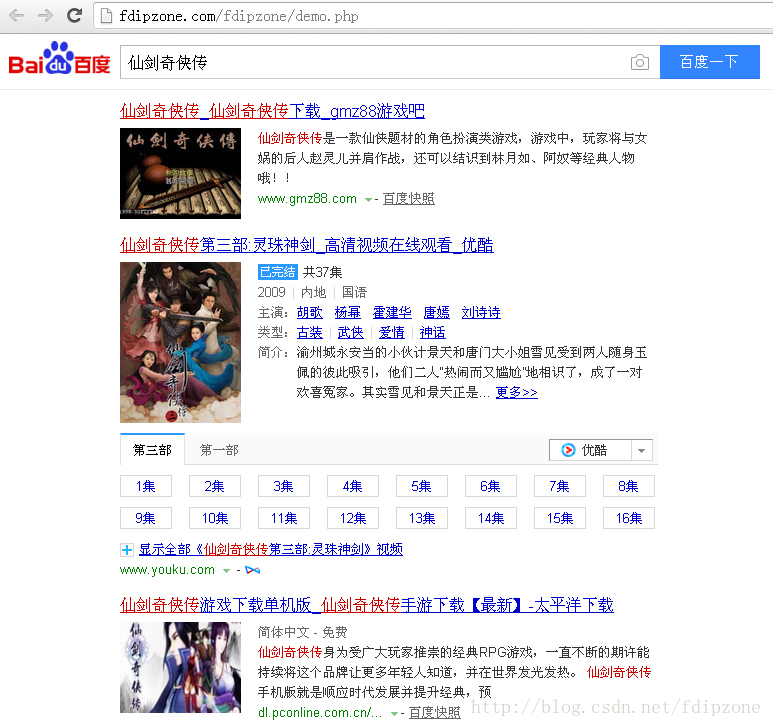The width and height of the screenshot is (773, 727).
Task: Open actor link 胡歌
Action: coord(310,312)
